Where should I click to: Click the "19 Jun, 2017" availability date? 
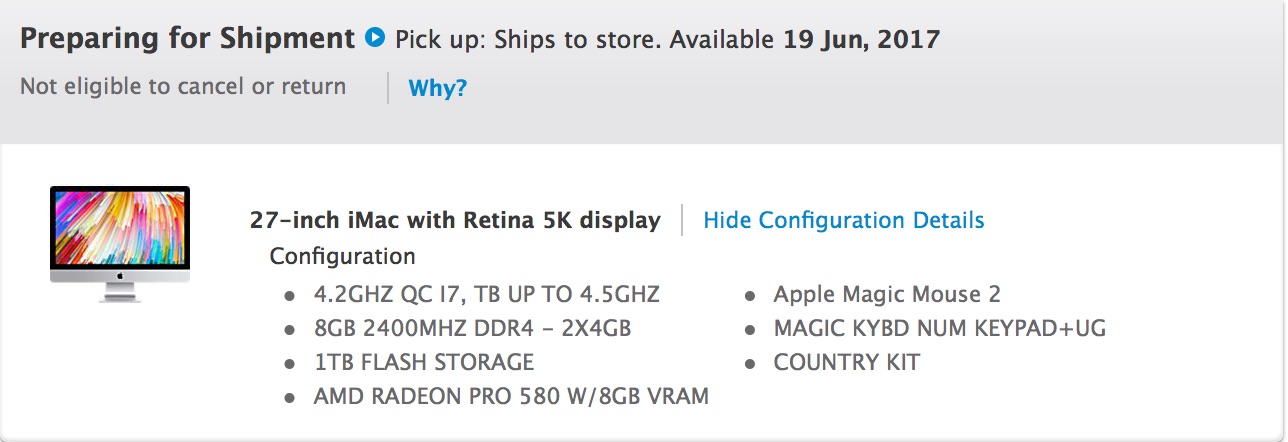(860, 40)
